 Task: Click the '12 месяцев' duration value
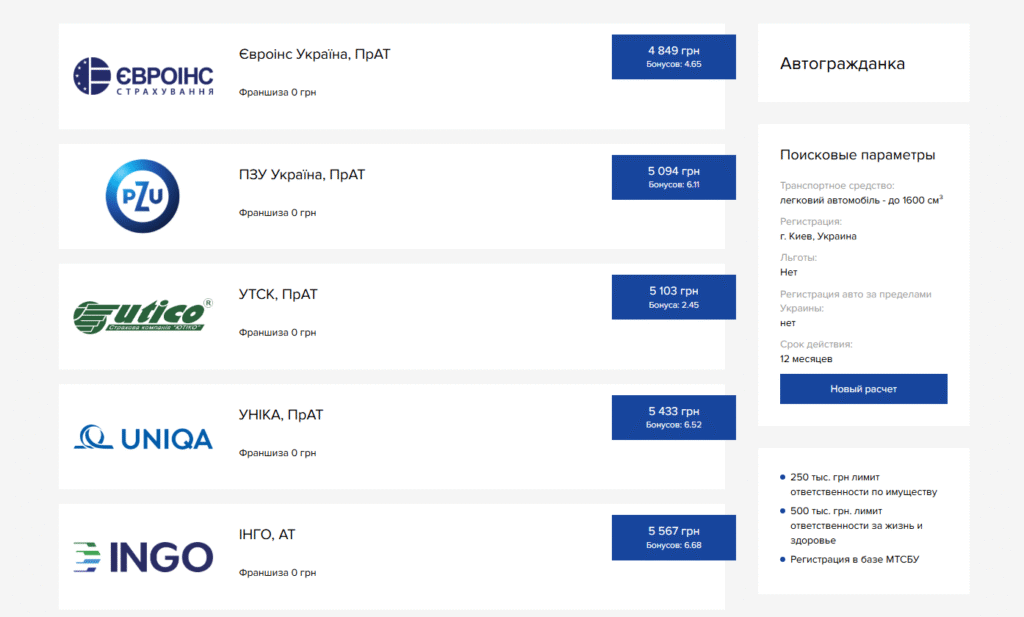tap(806, 359)
